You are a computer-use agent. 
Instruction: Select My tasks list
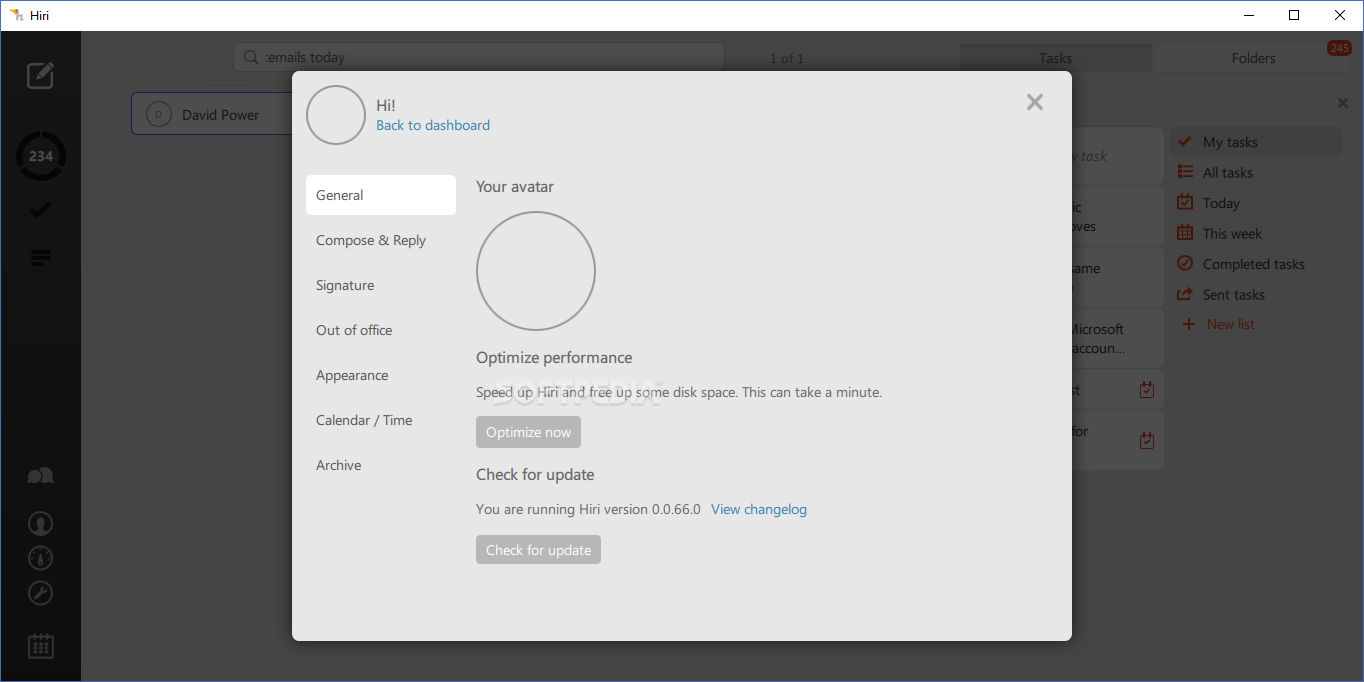point(1257,142)
